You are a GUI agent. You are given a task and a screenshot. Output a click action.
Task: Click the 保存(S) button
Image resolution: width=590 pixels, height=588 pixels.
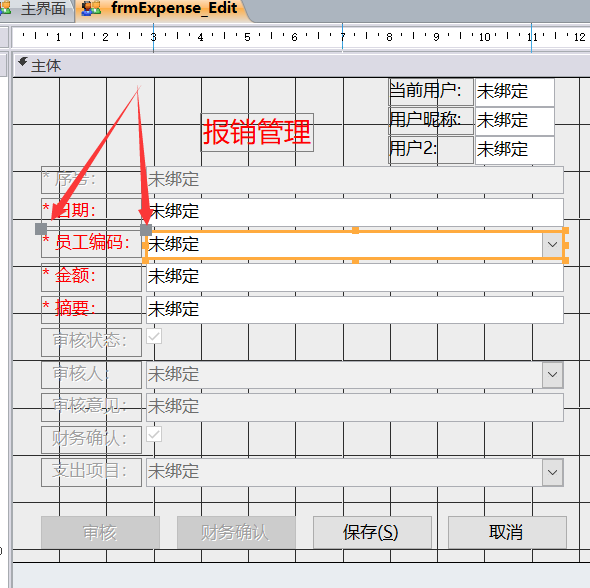tap(372, 532)
